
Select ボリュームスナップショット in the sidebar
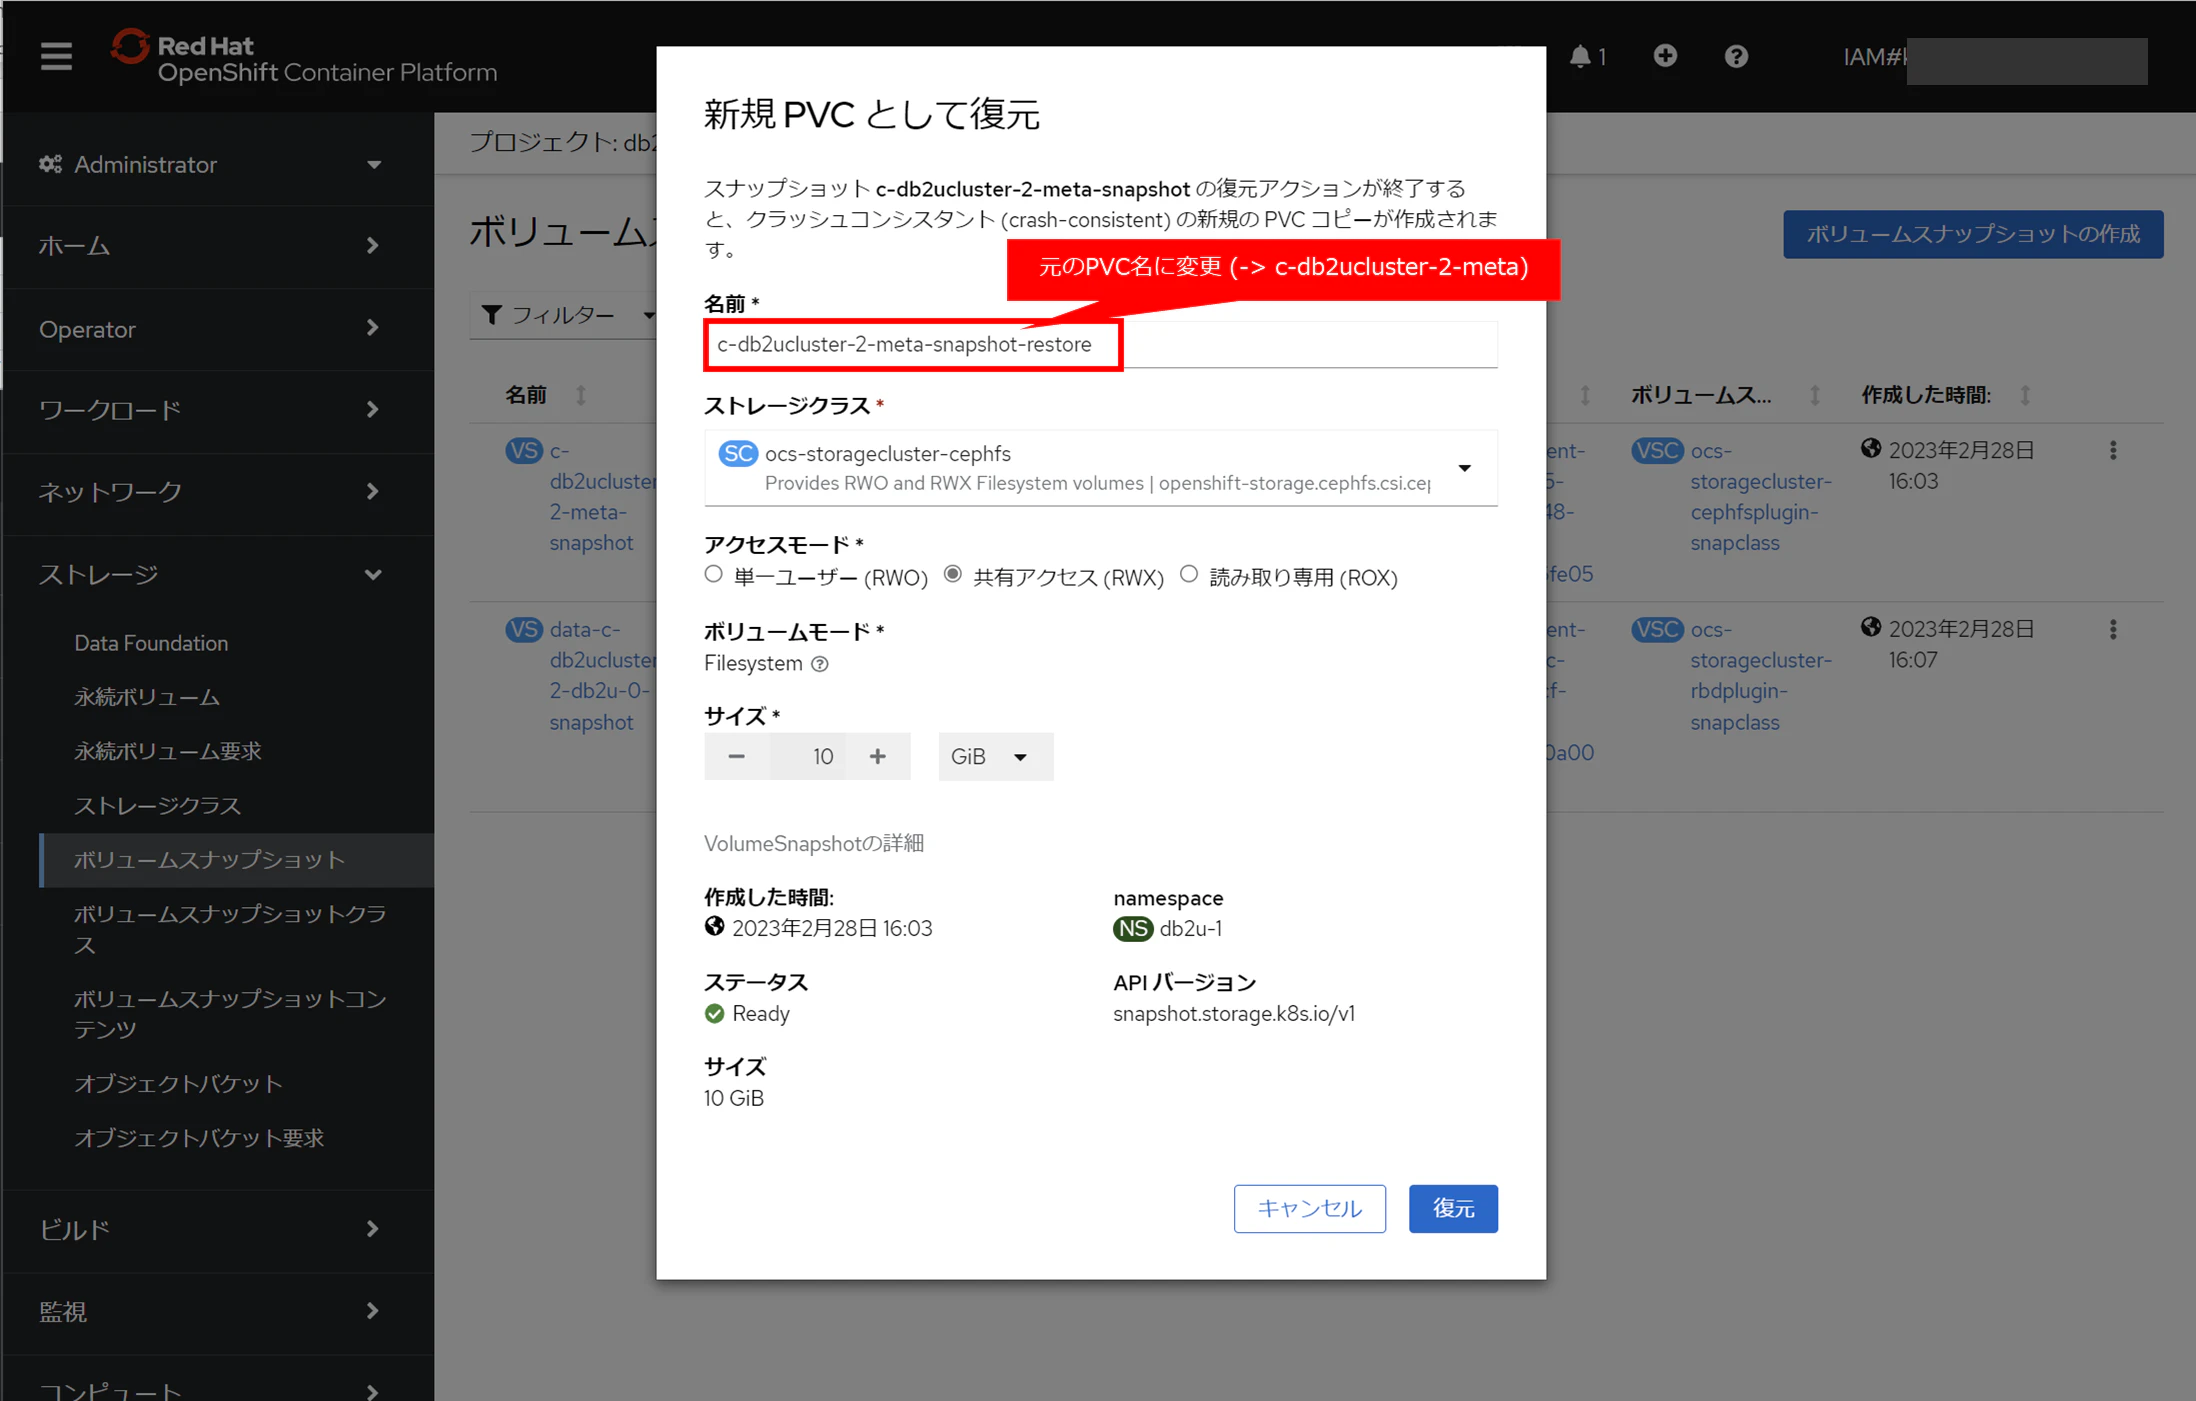tap(237, 860)
